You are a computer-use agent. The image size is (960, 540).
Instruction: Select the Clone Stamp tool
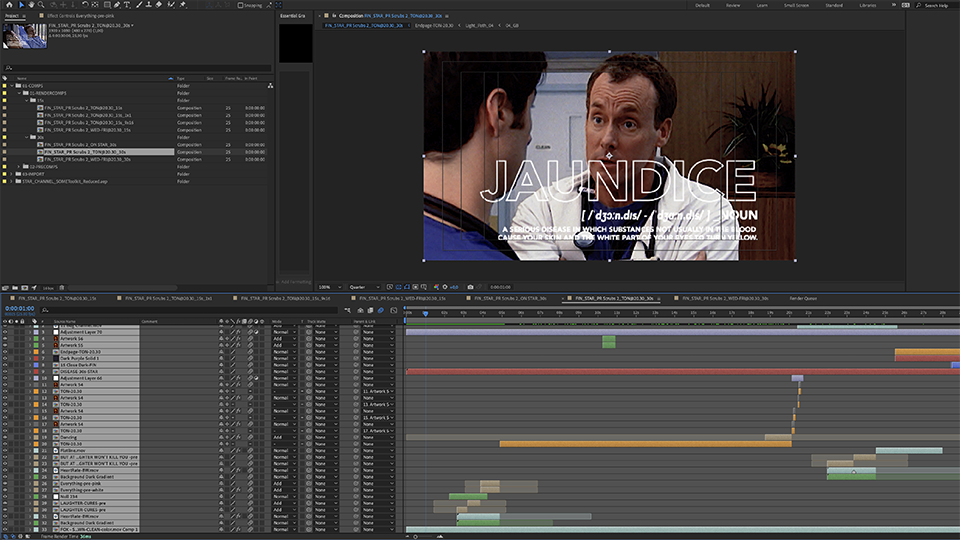149,4
